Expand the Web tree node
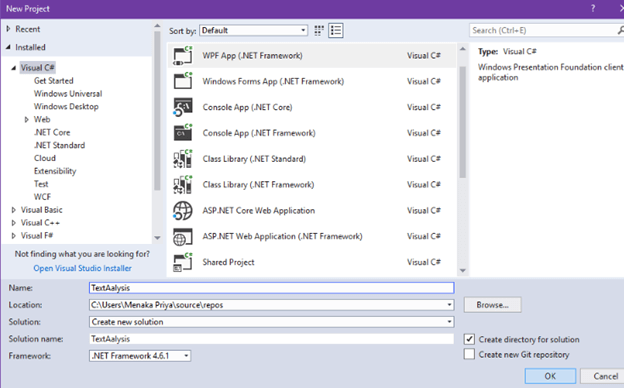Image resolution: width=624 pixels, height=388 pixels. (27, 119)
